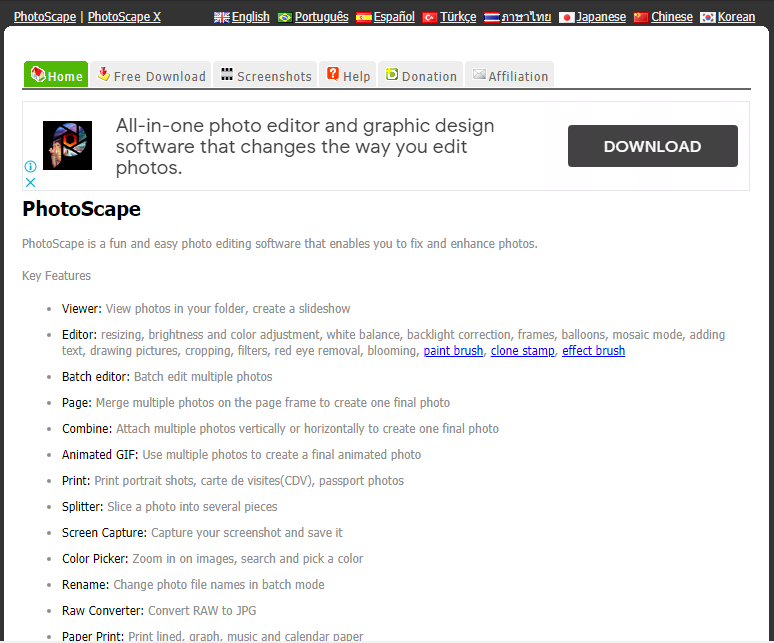The image size is (774, 643).
Task: Click the China flag icon
Action: [x=641, y=18]
